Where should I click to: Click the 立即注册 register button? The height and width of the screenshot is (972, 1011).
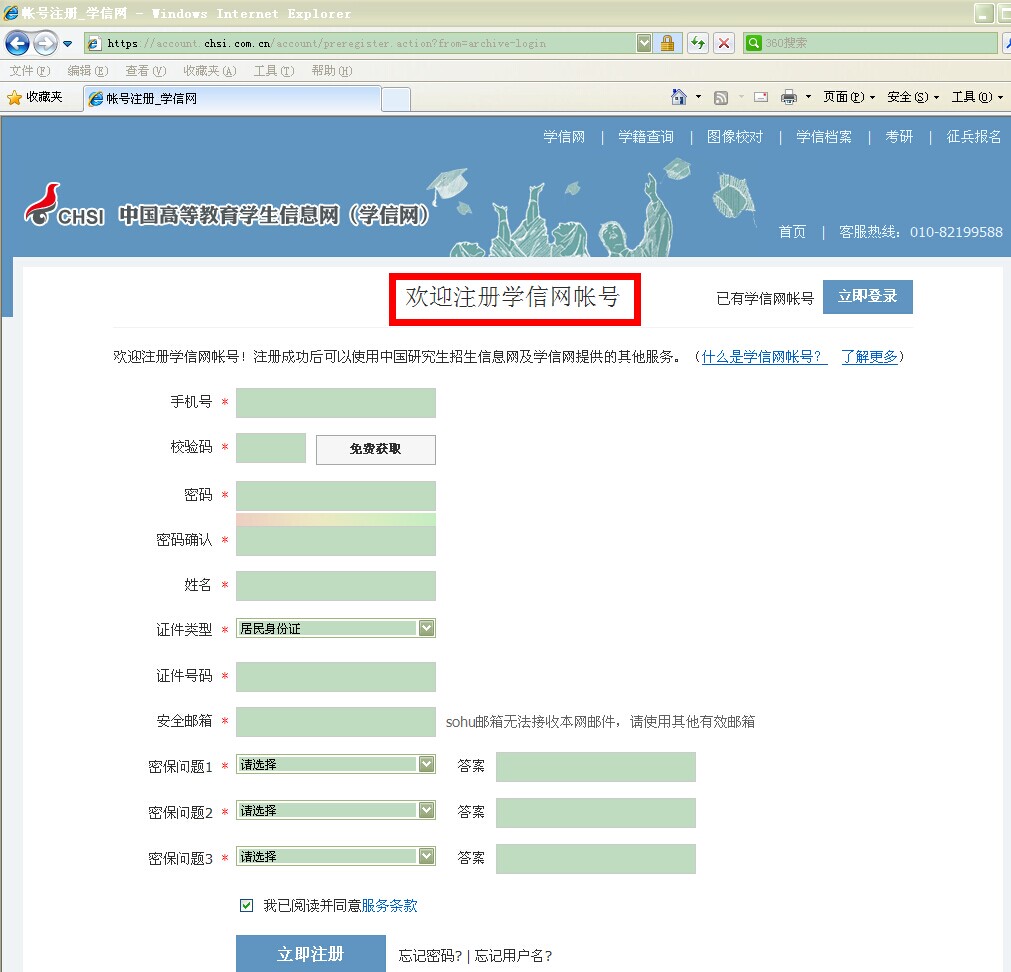[x=311, y=953]
